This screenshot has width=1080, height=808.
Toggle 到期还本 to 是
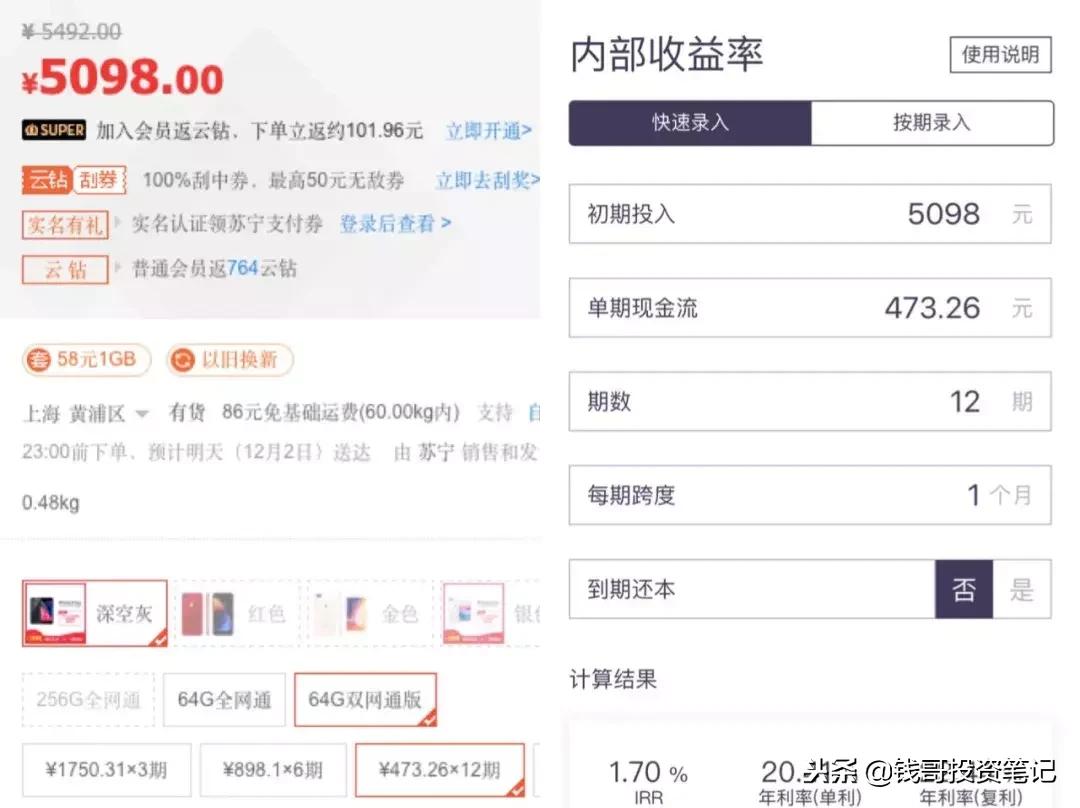tap(1022, 590)
